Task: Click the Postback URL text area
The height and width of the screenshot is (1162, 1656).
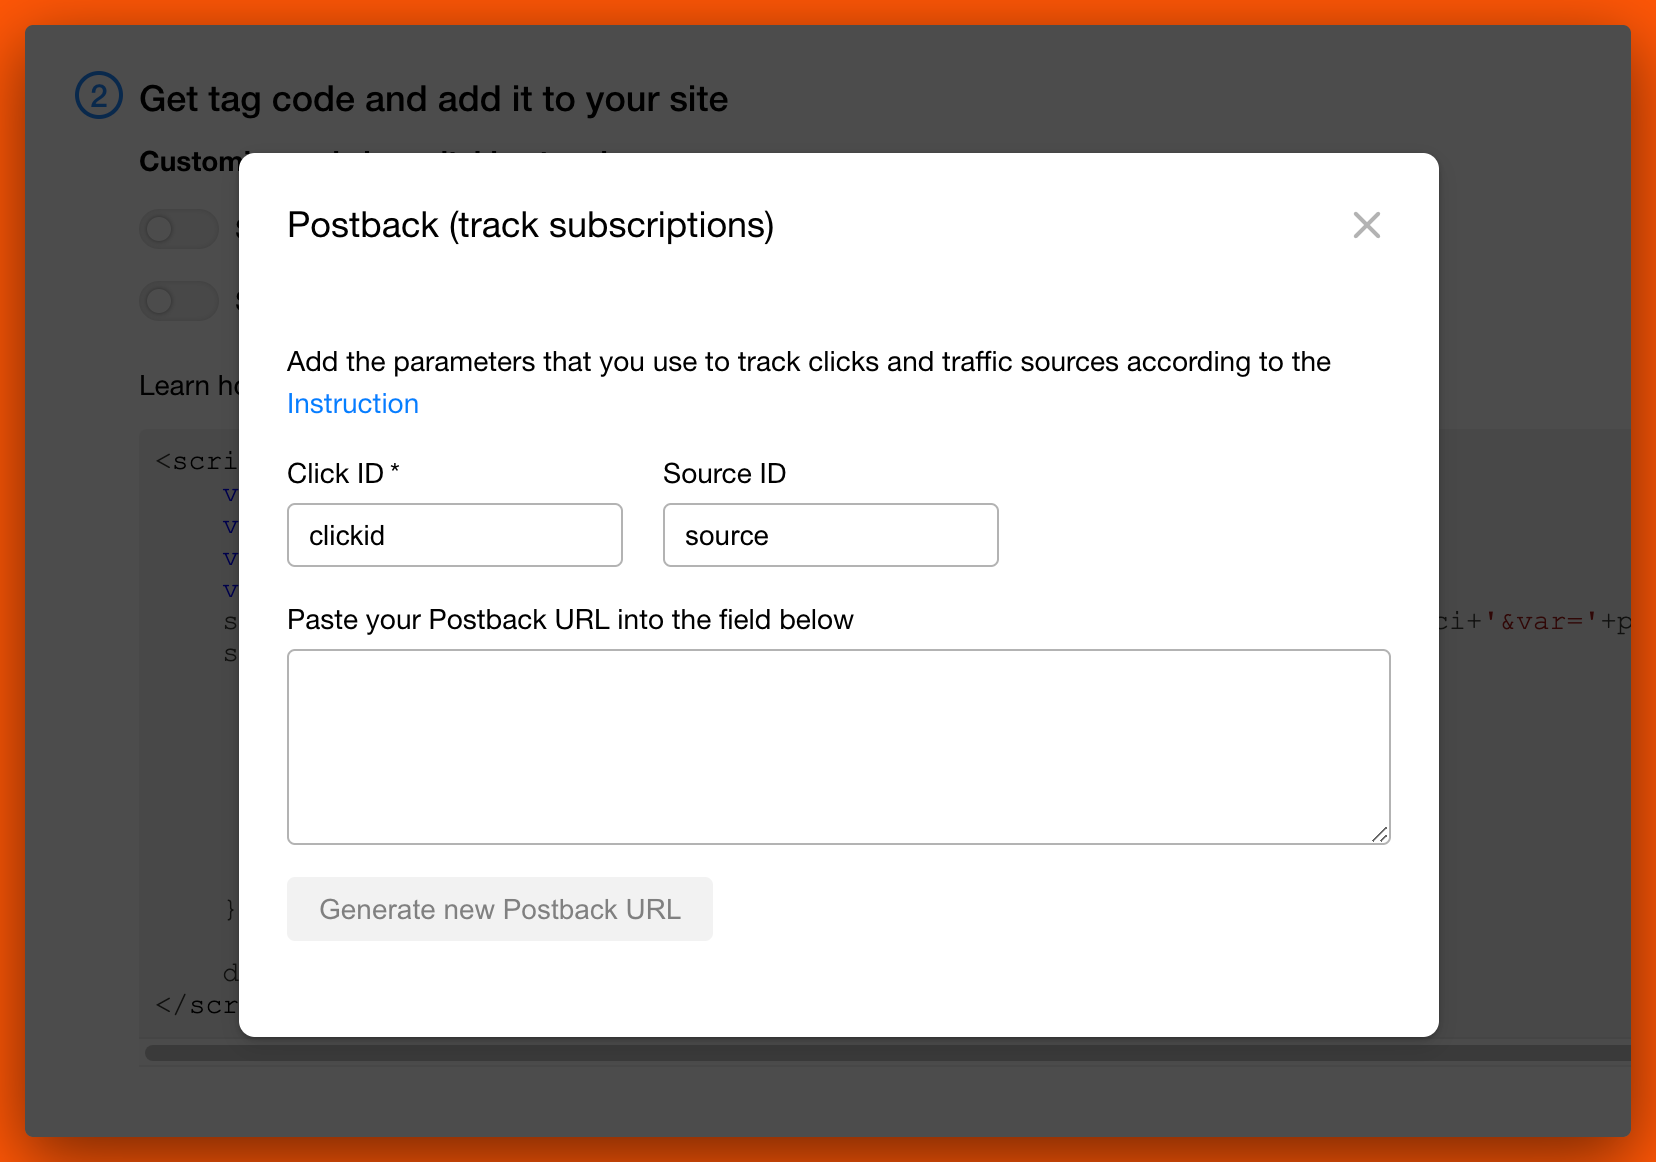Action: (838, 746)
